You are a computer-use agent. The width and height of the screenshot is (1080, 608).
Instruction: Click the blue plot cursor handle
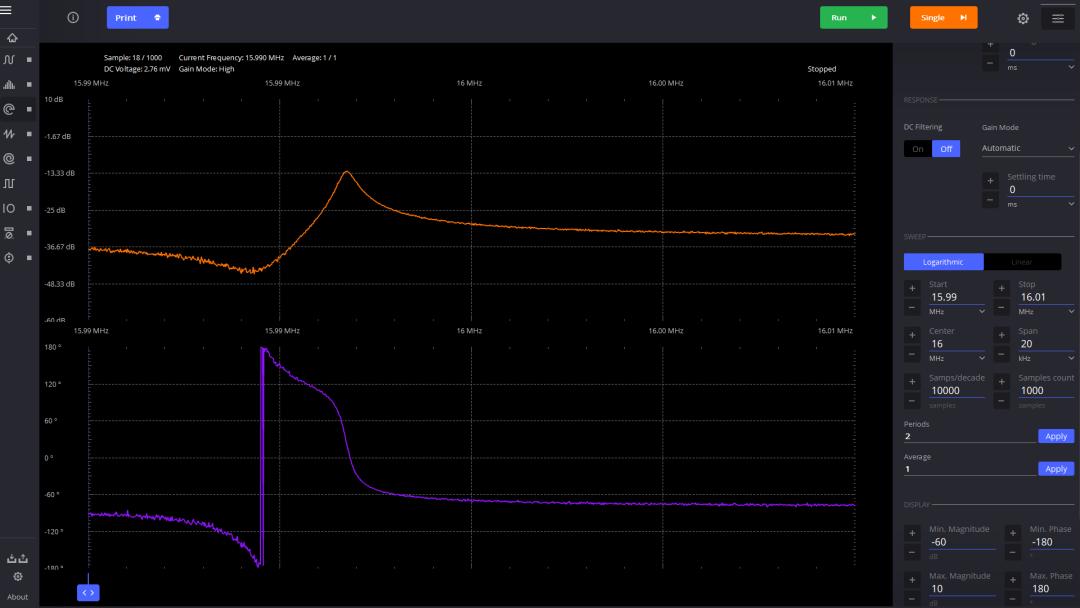click(x=88, y=593)
